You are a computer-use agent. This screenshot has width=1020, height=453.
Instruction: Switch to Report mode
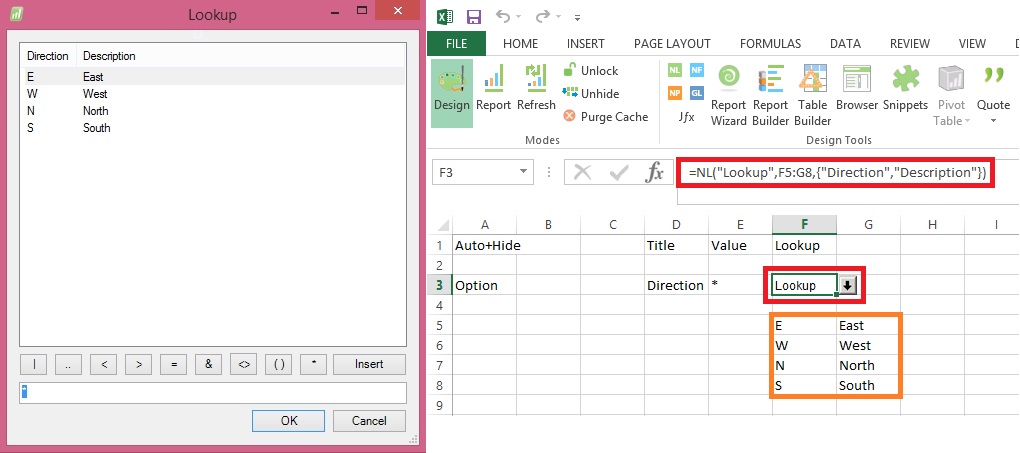[x=493, y=91]
